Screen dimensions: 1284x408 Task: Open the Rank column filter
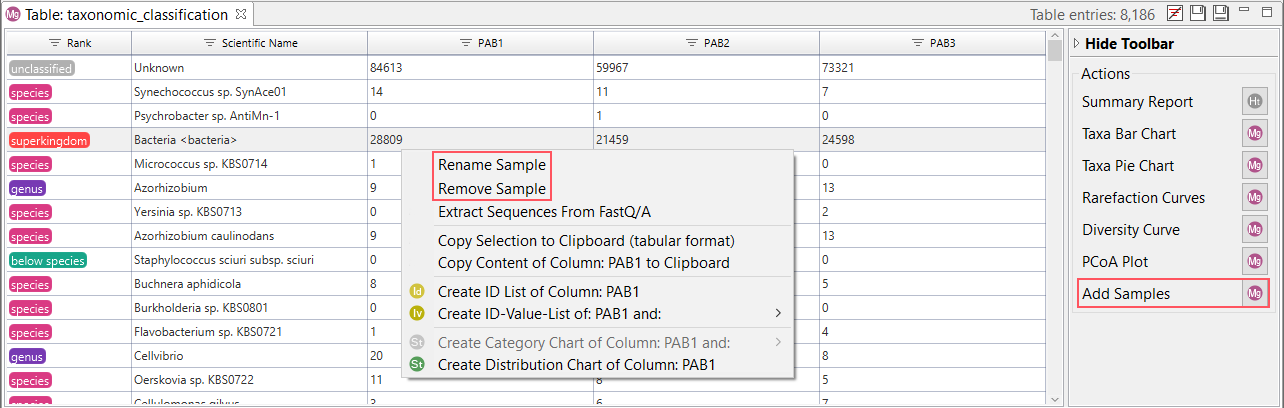(56, 44)
